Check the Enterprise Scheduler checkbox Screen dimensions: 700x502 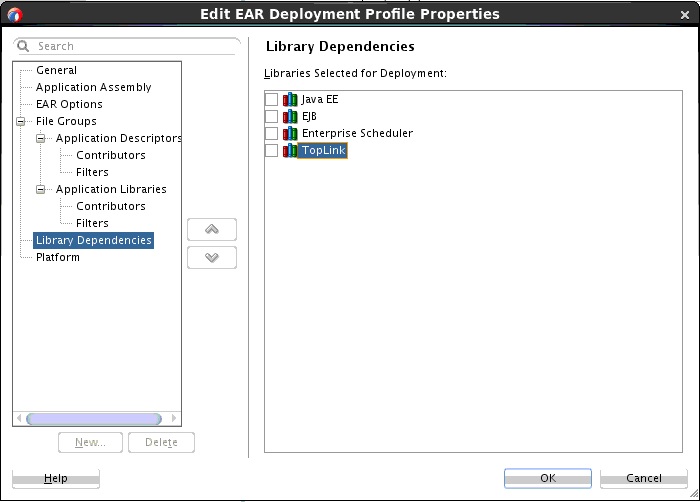[x=271, y=133]
